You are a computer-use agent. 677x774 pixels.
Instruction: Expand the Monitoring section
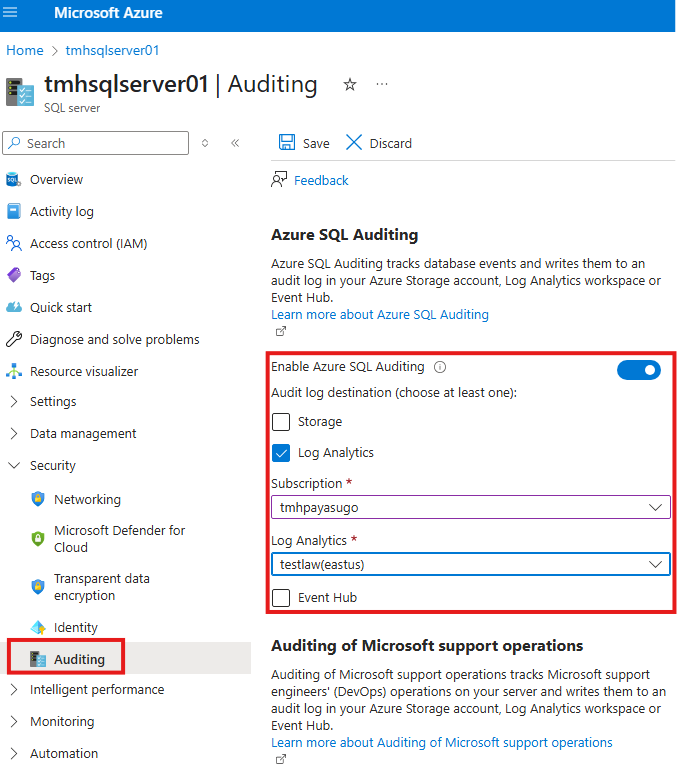point(14,722)
